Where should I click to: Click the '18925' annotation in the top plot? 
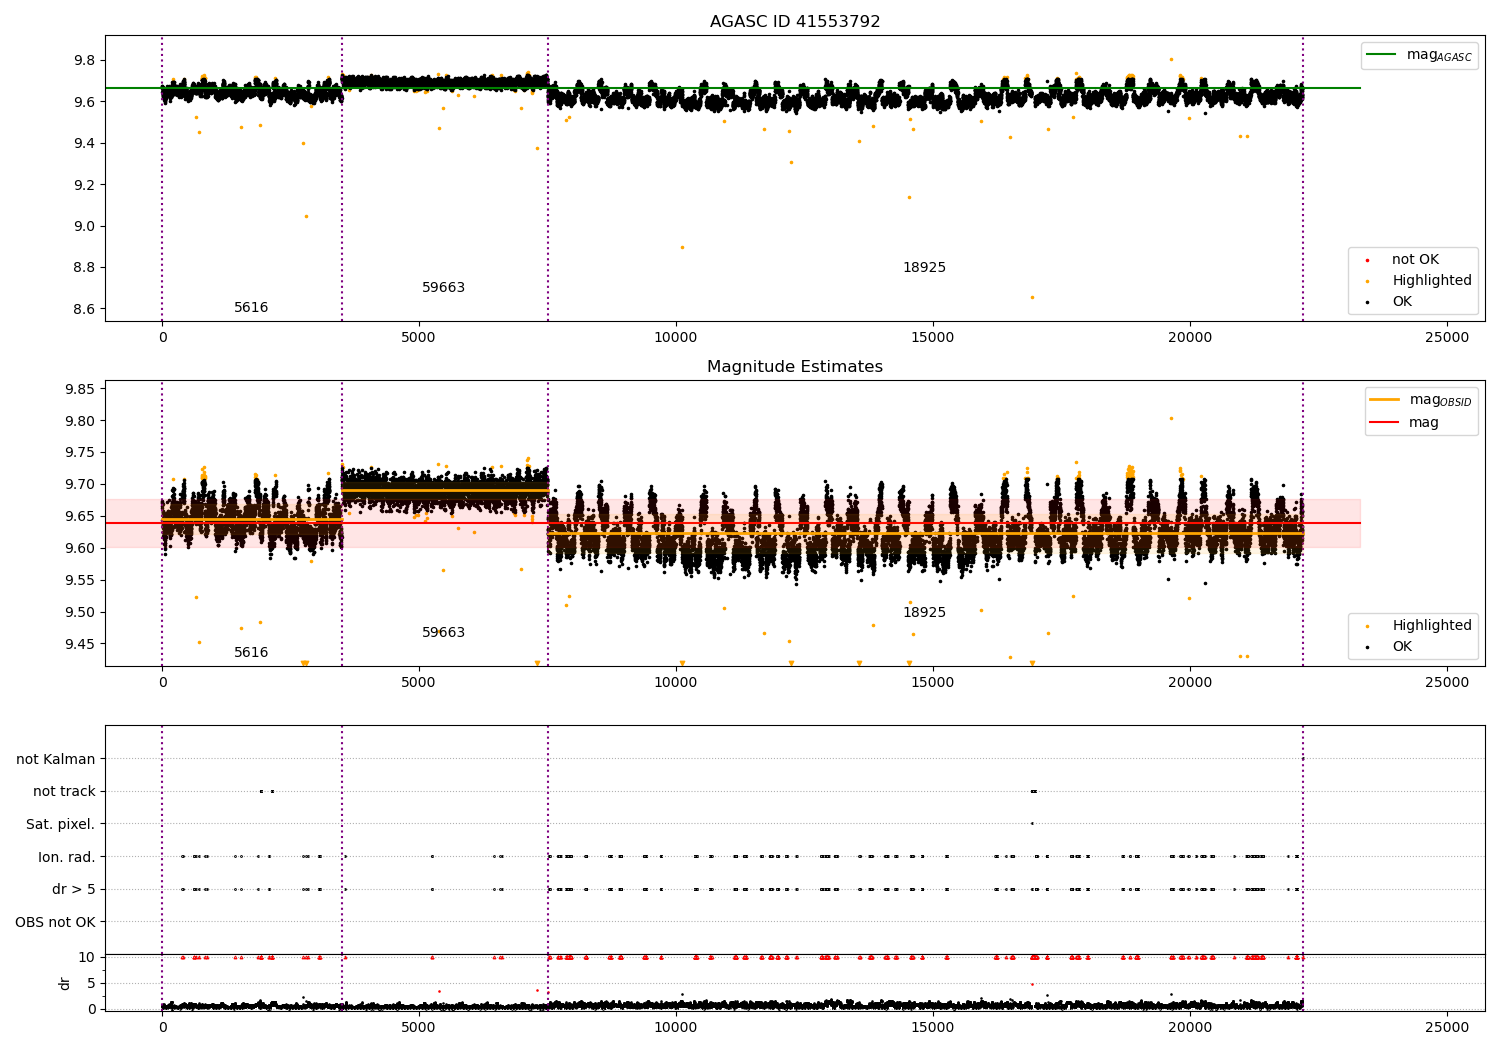[x=924, y=268]
